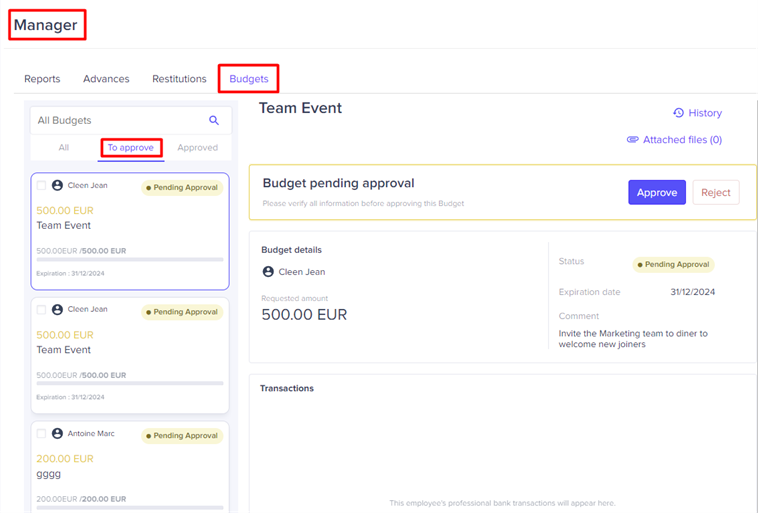Click the user avatar icon in Budget details
Viewport: 763px width, 513px height.
[268, 271]
